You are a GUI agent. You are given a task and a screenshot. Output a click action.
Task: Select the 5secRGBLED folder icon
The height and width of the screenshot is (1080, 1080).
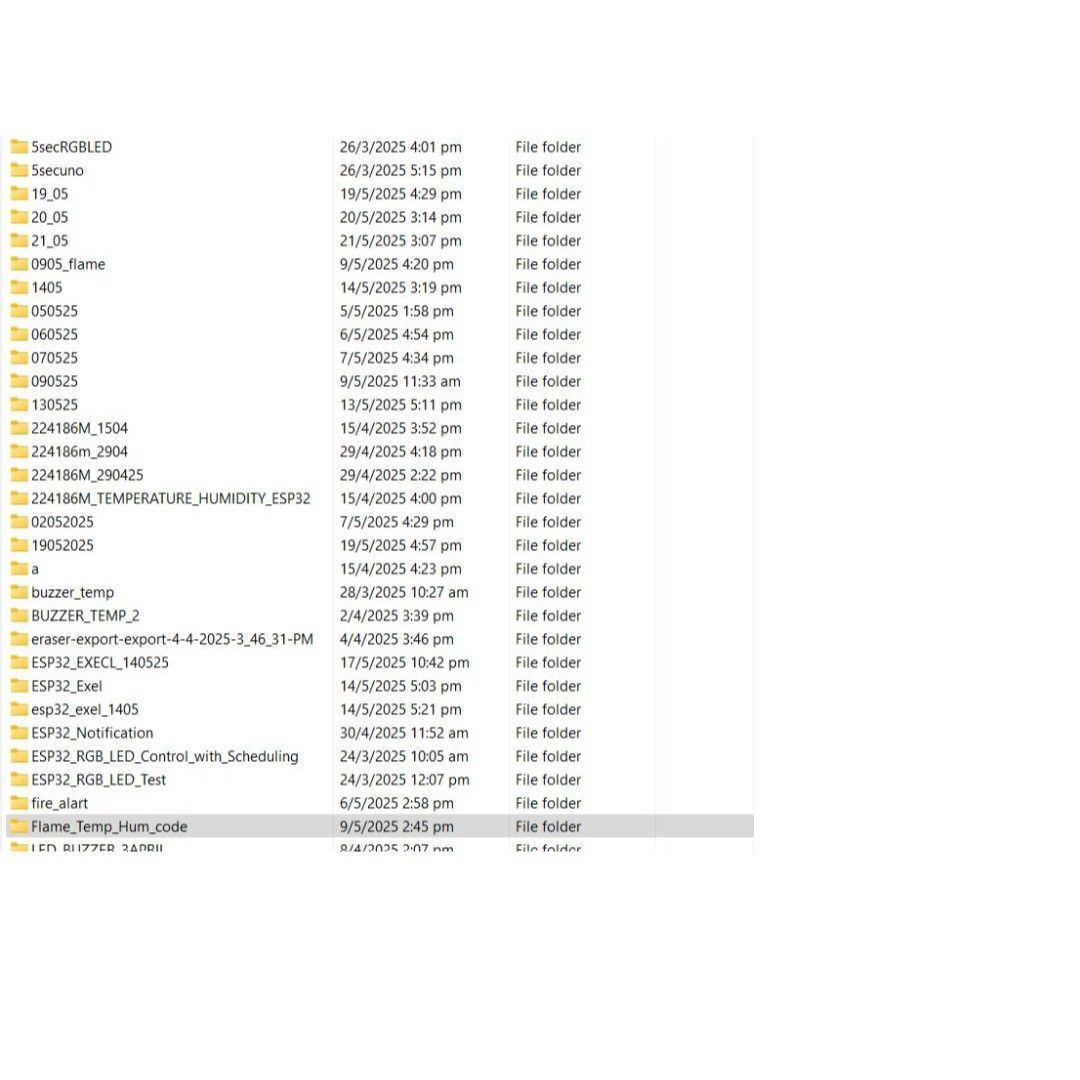(x=19, y=147)
